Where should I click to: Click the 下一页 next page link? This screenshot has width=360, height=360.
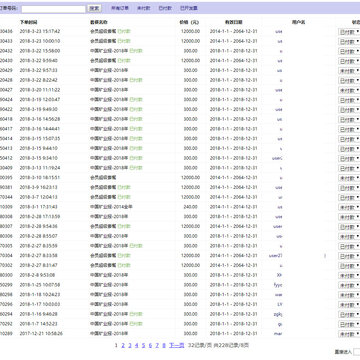coord(176,345)
